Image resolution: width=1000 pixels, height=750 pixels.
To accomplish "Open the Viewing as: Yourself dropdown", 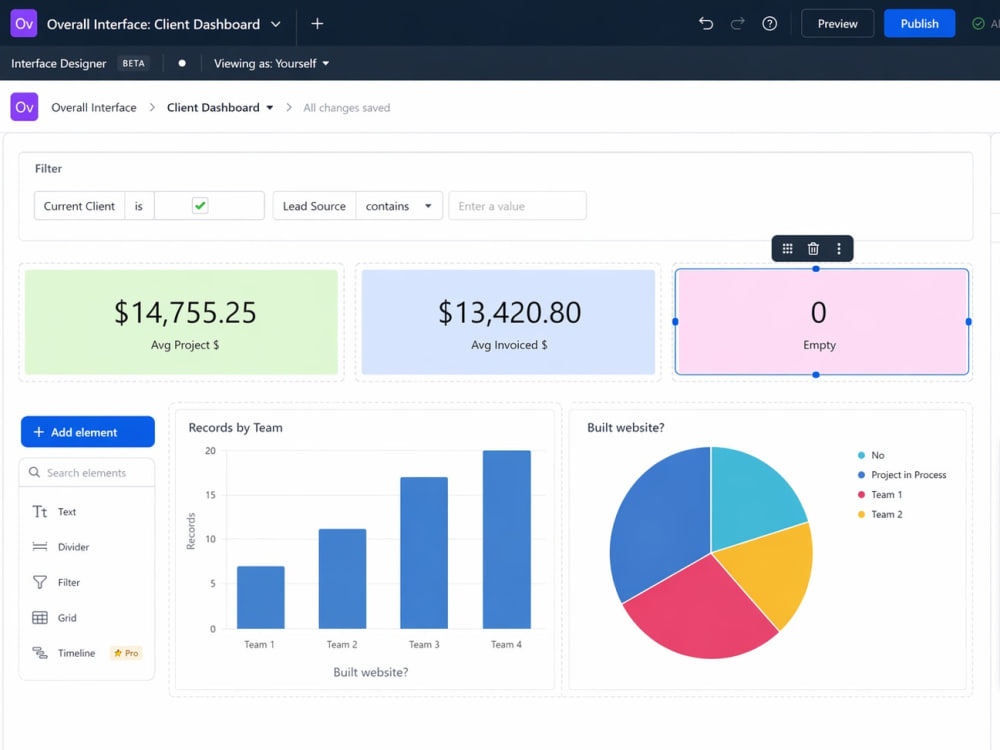I will click(x=271, y=63).
